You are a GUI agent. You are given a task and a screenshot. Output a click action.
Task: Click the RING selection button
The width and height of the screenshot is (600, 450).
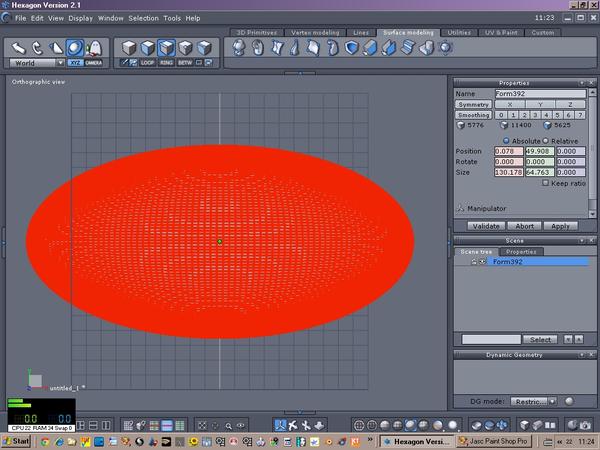click(x=166, y=63)
